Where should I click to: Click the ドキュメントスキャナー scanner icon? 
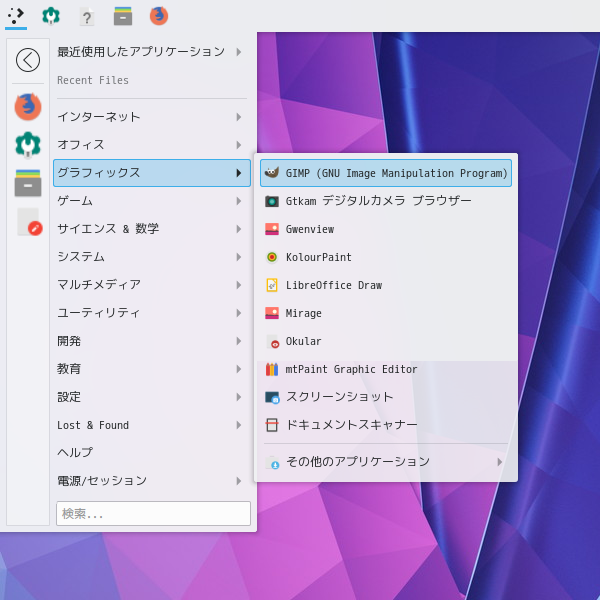coord(272,425)
